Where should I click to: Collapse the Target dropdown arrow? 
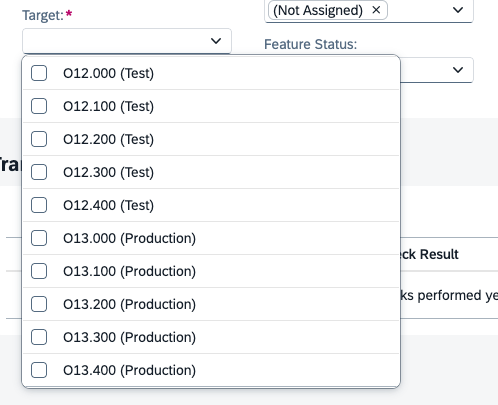coord(216,41)
